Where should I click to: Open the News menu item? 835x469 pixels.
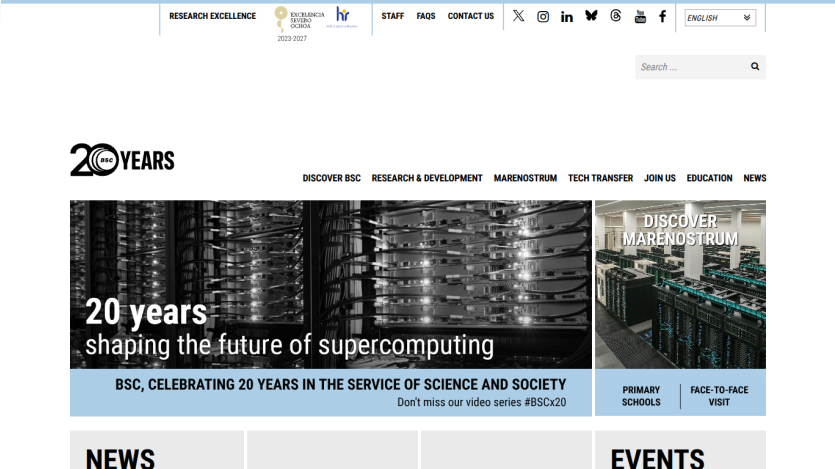click(755, 178)
